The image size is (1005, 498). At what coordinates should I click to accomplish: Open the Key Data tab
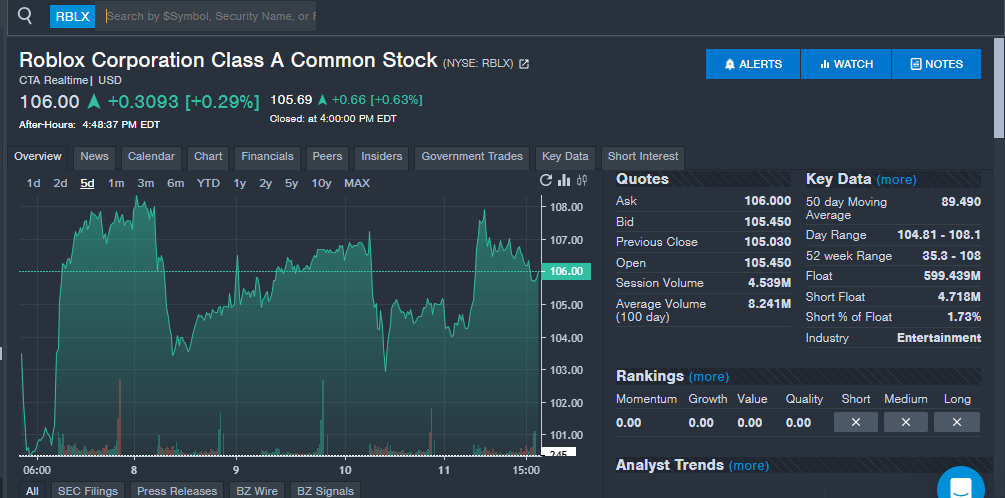(565, 157)
